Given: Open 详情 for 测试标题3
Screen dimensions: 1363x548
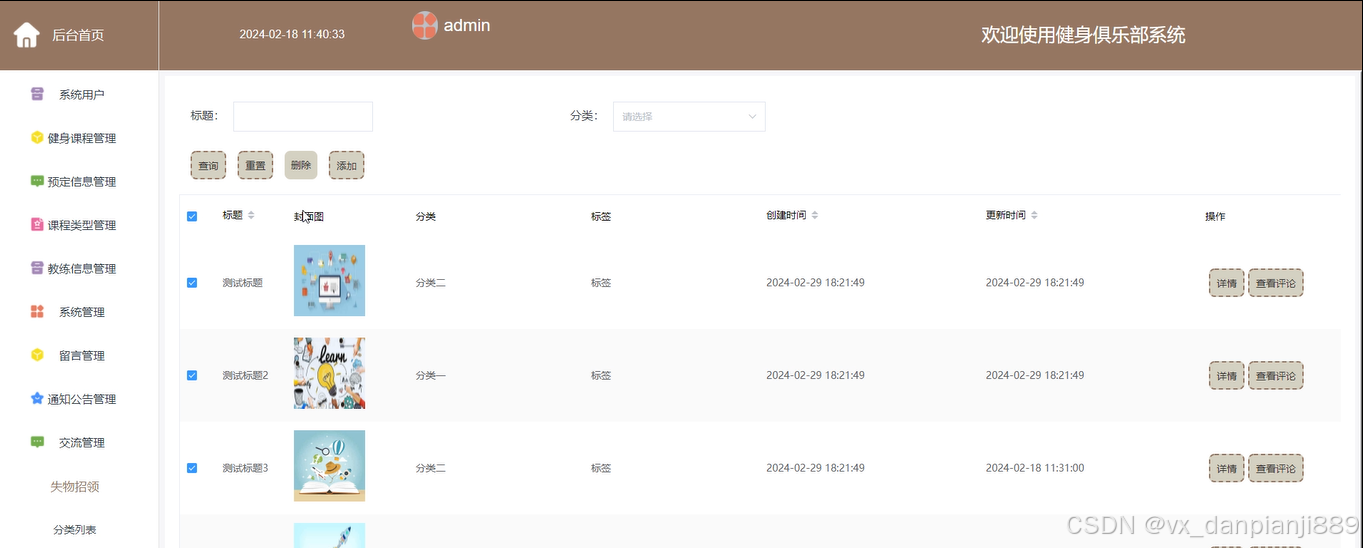Looking at the screenshot, I should click(x=1226, y=468).
